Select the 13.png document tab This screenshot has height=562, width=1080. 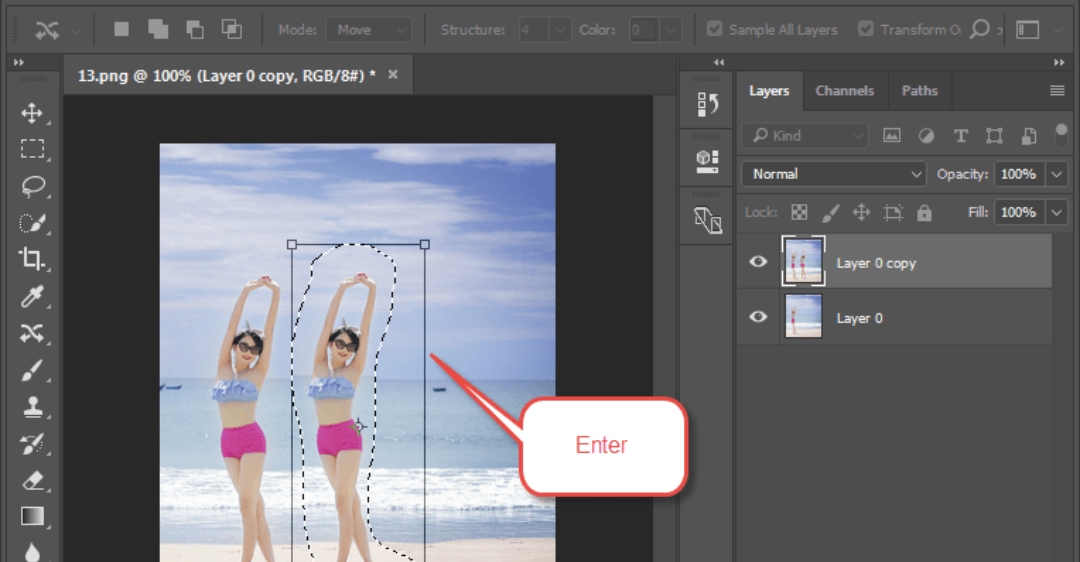click(x=238, y=76)
